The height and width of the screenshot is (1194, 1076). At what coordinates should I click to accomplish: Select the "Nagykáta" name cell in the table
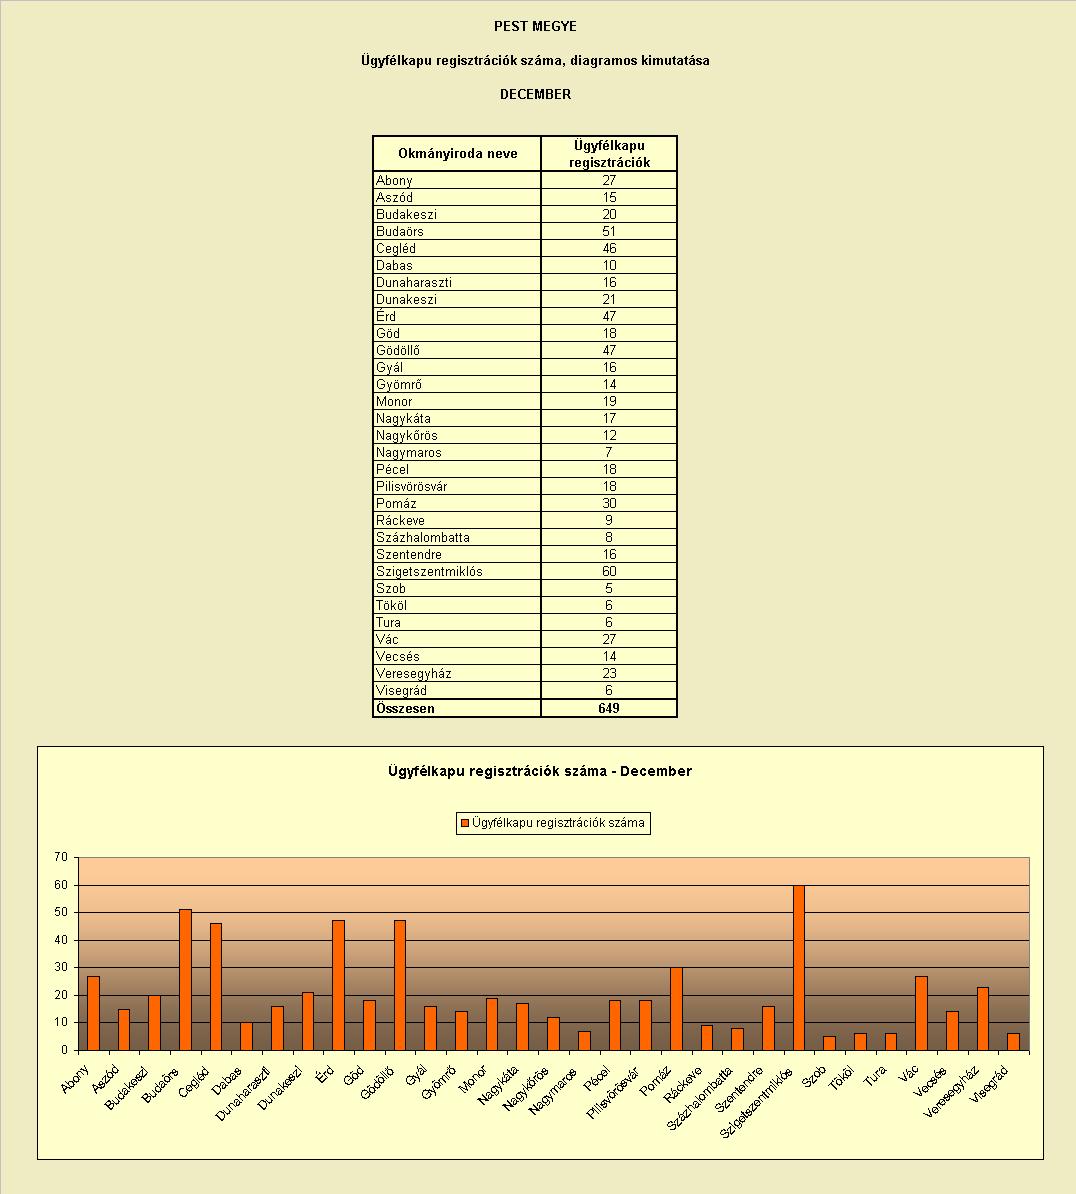[x=457, y=419]
